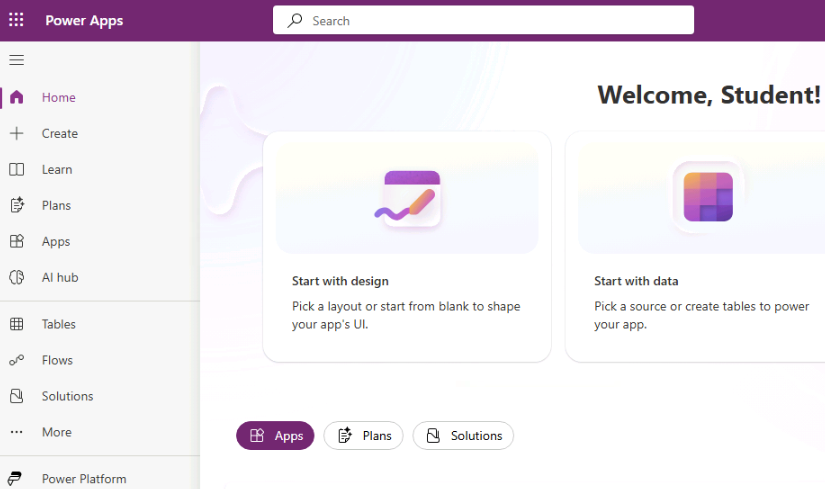The height and width of the screenshot is (489, 825).
Task: Click the search magnifier icon
Action: pyautogui.click(x=295, y=21)
